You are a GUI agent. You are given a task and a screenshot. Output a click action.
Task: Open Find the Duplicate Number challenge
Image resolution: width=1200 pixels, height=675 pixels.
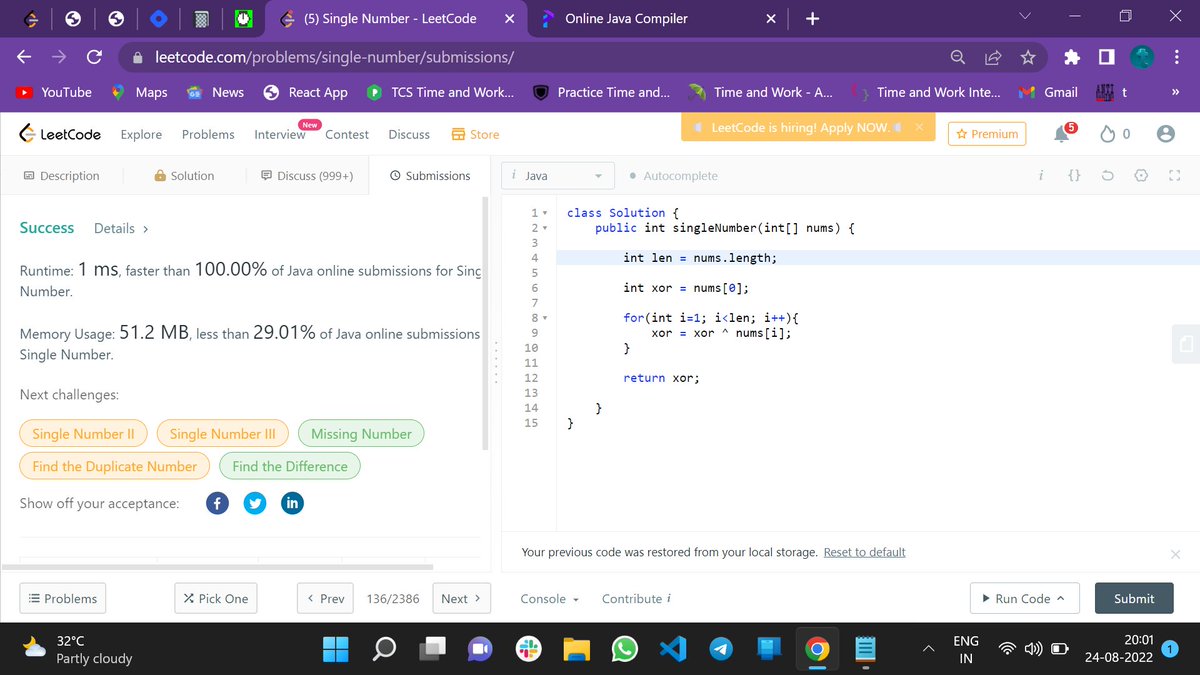point(115,466)
